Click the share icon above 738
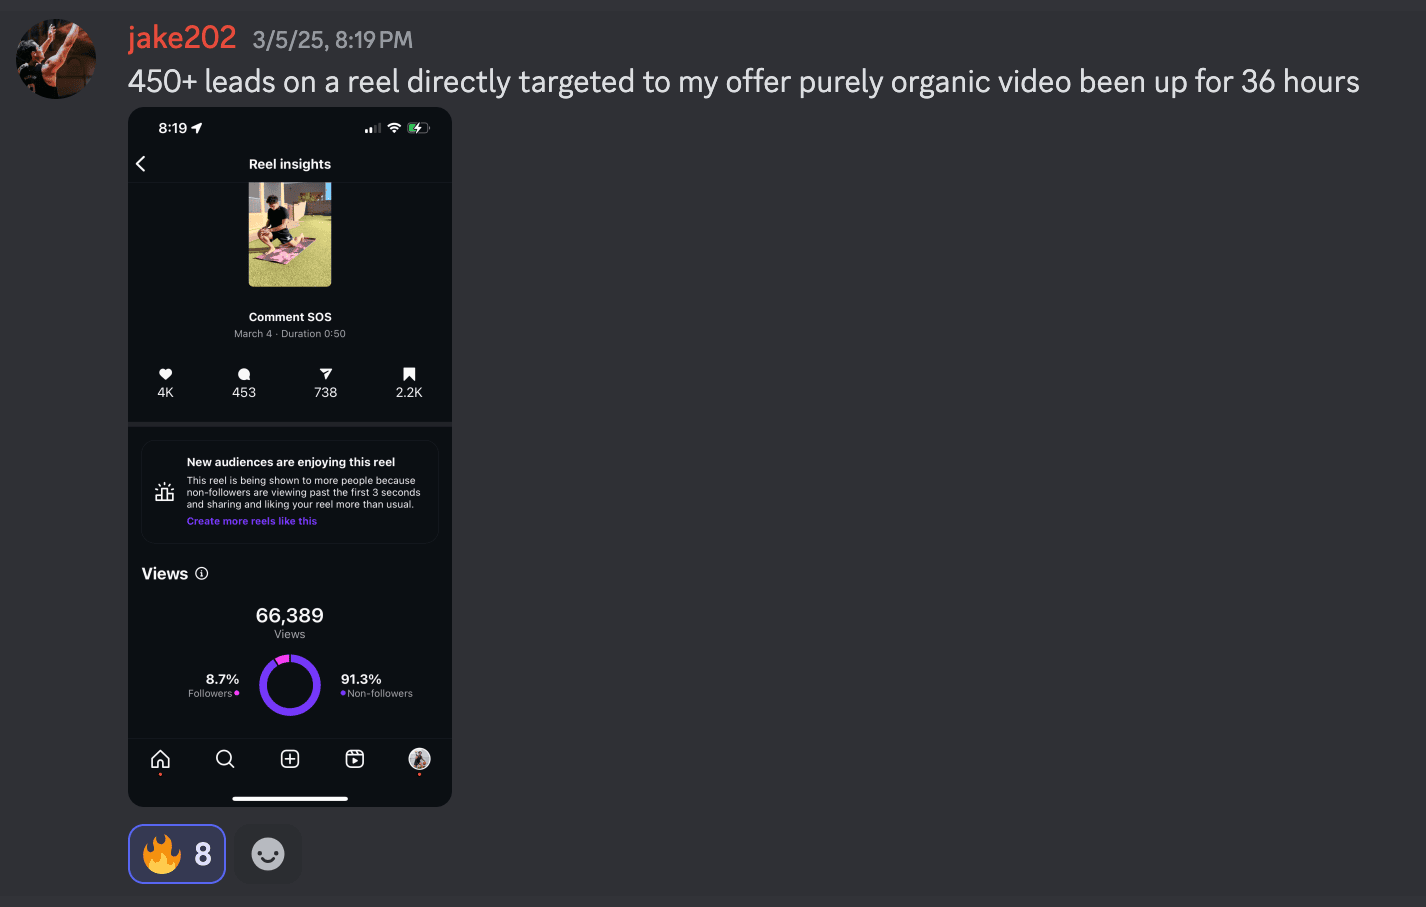The width and height of the screenshot is (1426, 907). click(326, 374)
